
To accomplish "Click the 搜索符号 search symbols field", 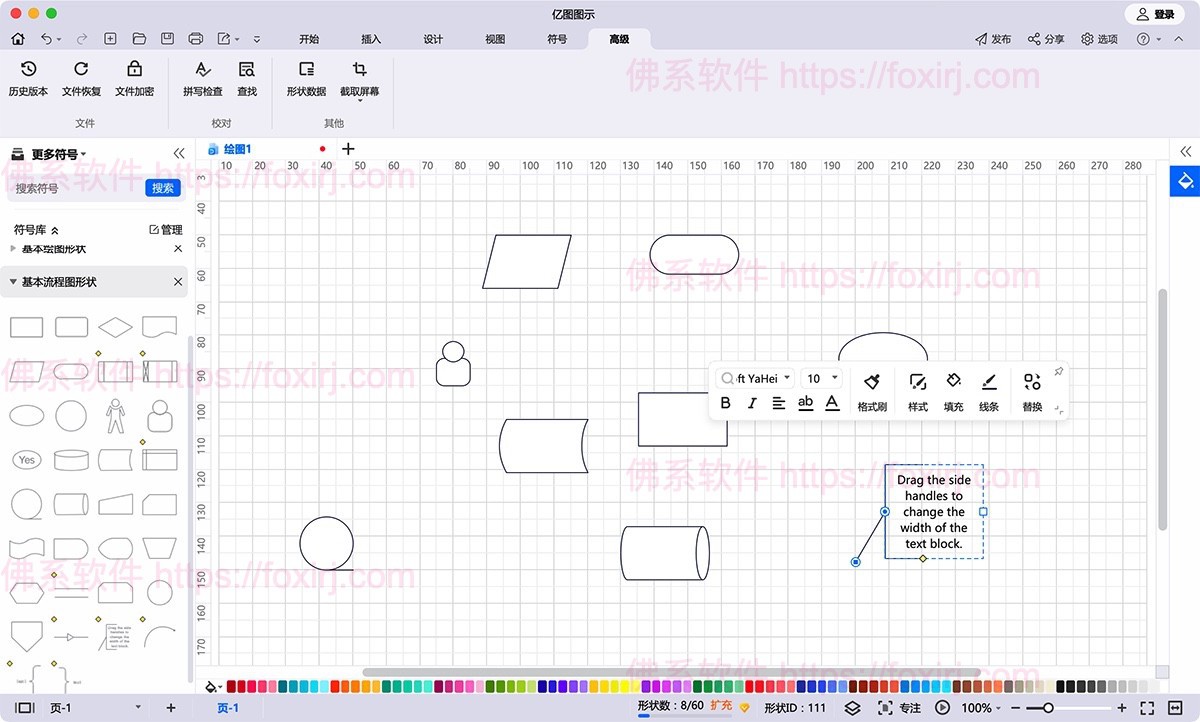I will [75, 188].
